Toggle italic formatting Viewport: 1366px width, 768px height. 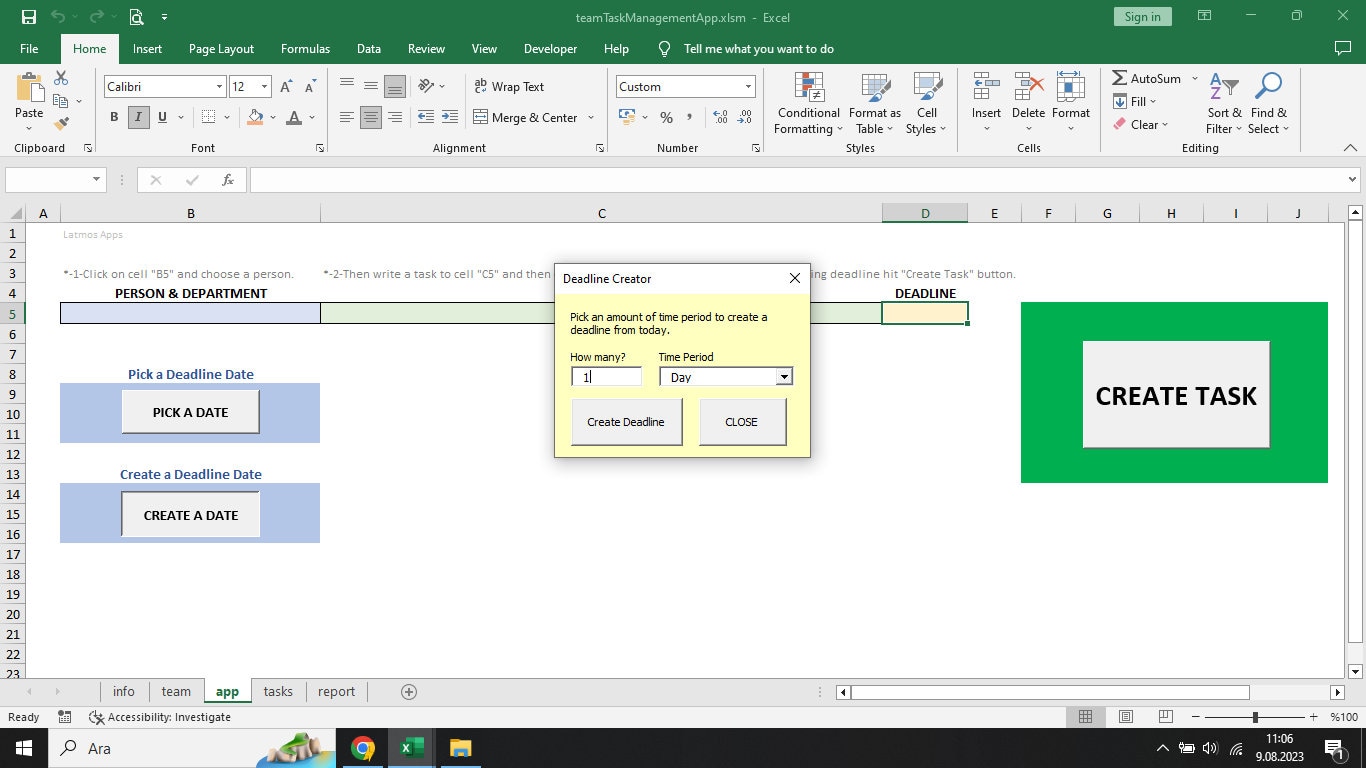(x=137, y=117)
